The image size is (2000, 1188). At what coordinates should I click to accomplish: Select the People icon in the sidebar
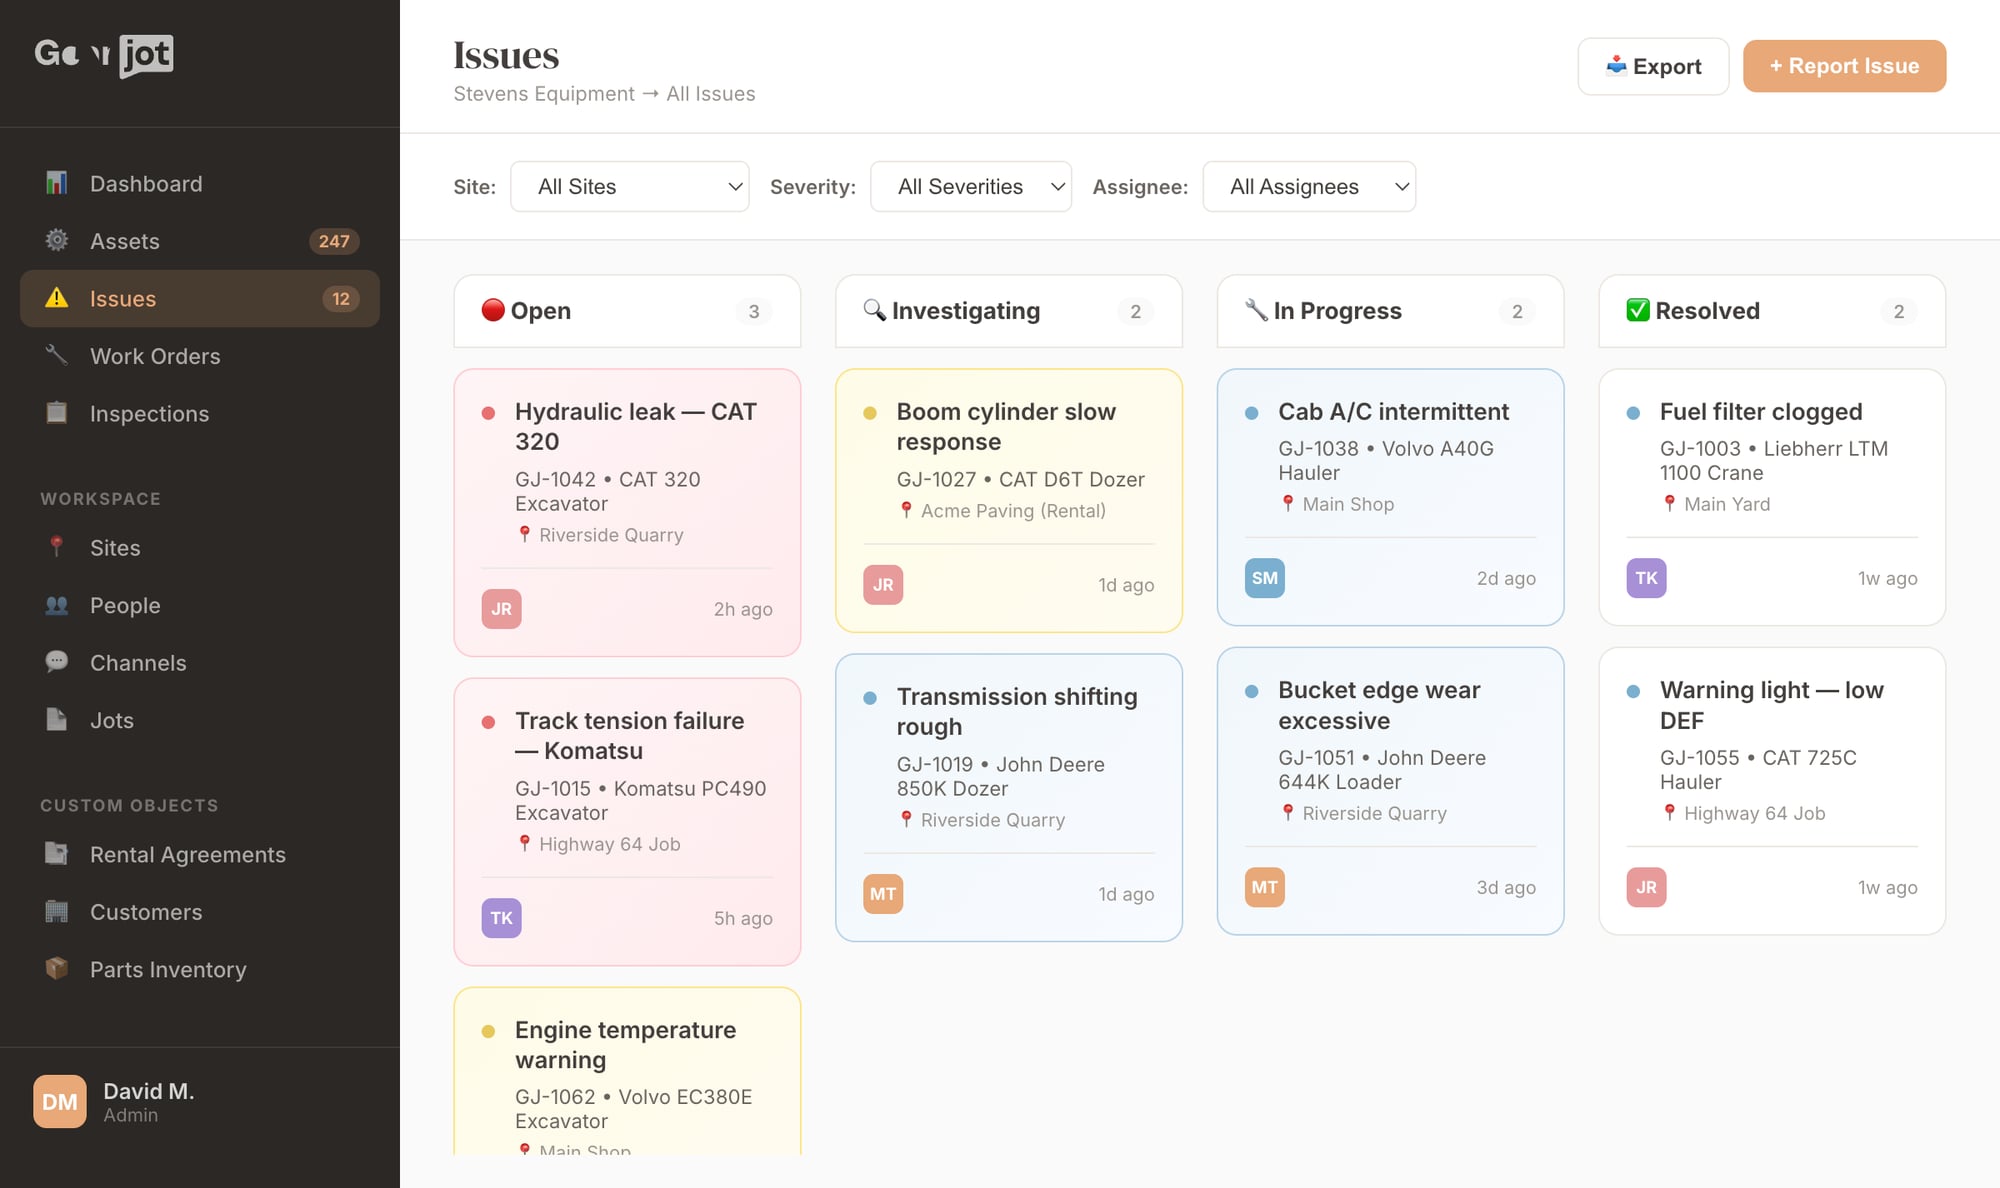tap(57, 605)
